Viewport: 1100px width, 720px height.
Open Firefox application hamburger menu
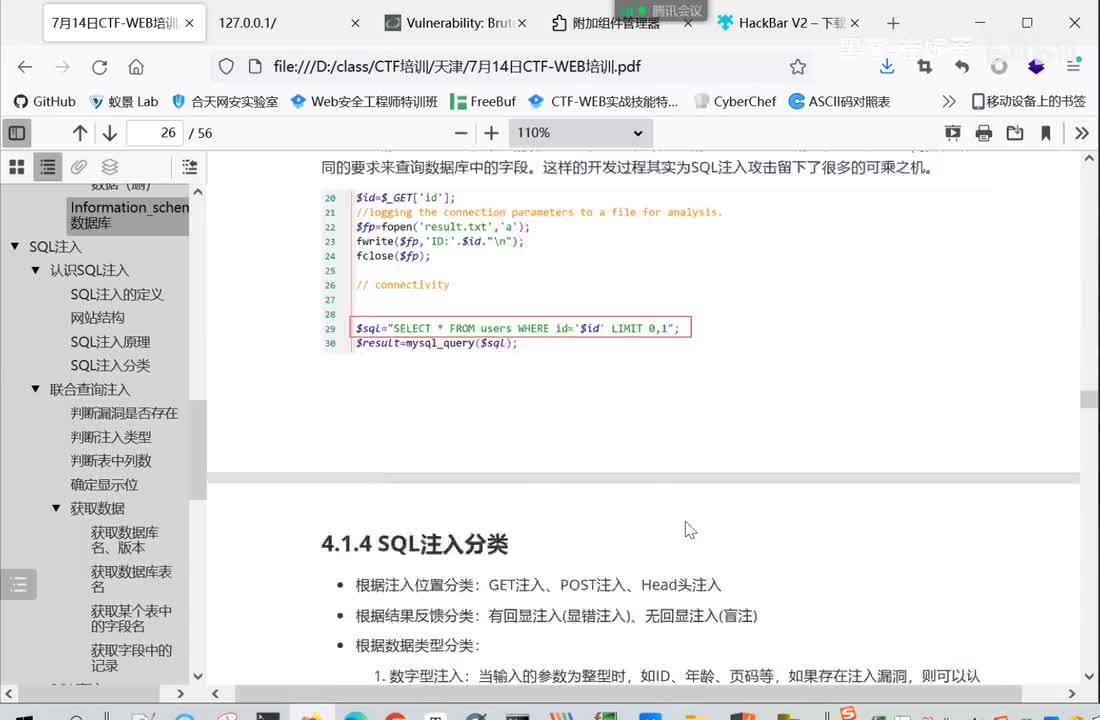pos(1073,67)
